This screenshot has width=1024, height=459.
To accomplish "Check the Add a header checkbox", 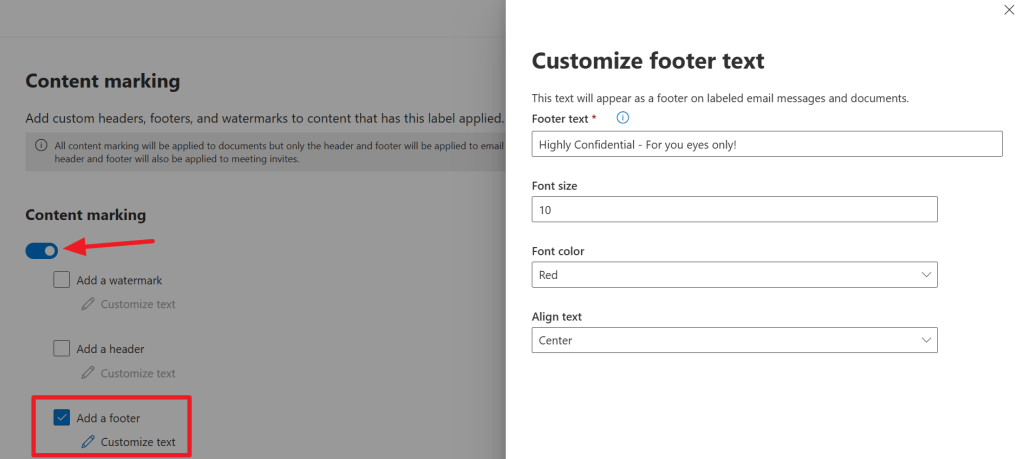I will tap(62, 349).
